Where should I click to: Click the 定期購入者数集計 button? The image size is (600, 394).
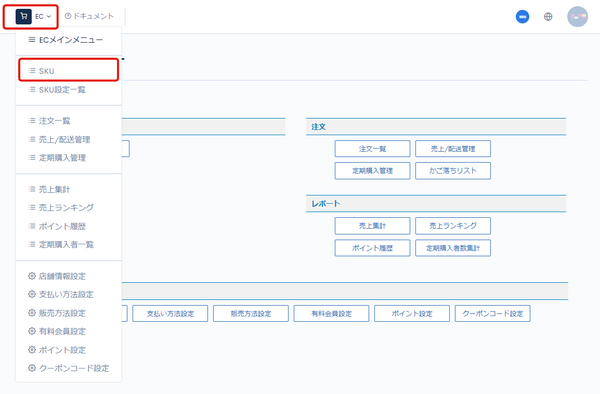[x=453, y=248]
